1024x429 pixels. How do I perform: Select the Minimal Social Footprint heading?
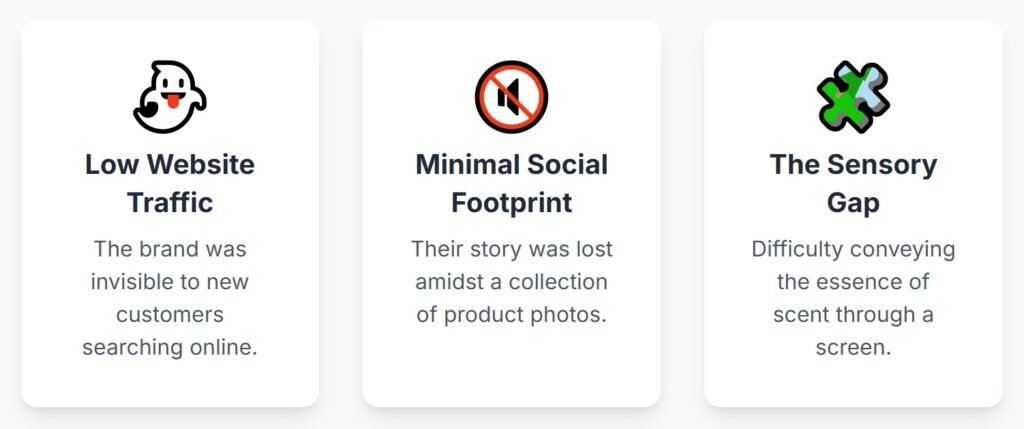pyautogui.click(x=511, y=183)
